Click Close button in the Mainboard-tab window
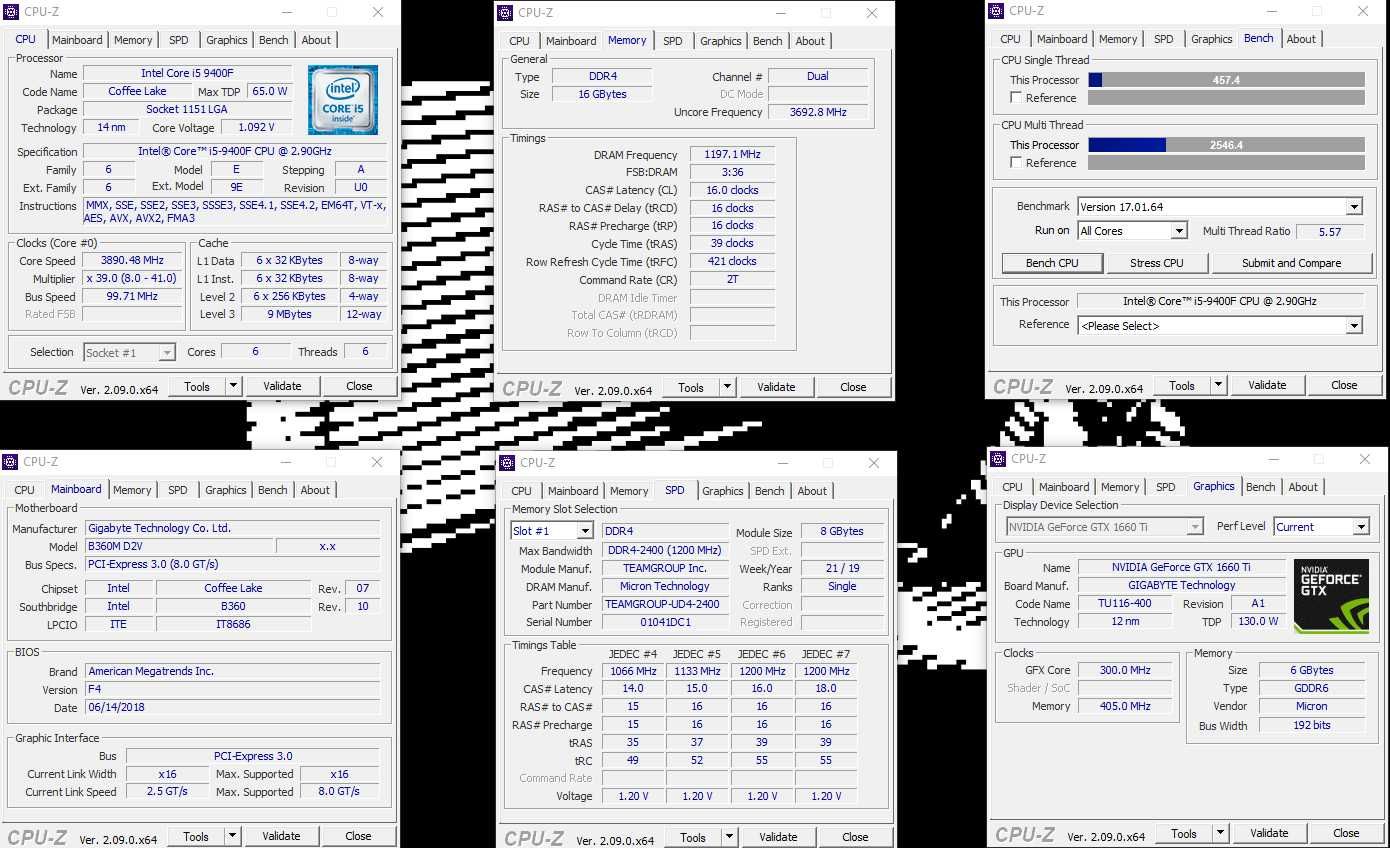The width and height of the screenshot is (1390, 848). 358,836
